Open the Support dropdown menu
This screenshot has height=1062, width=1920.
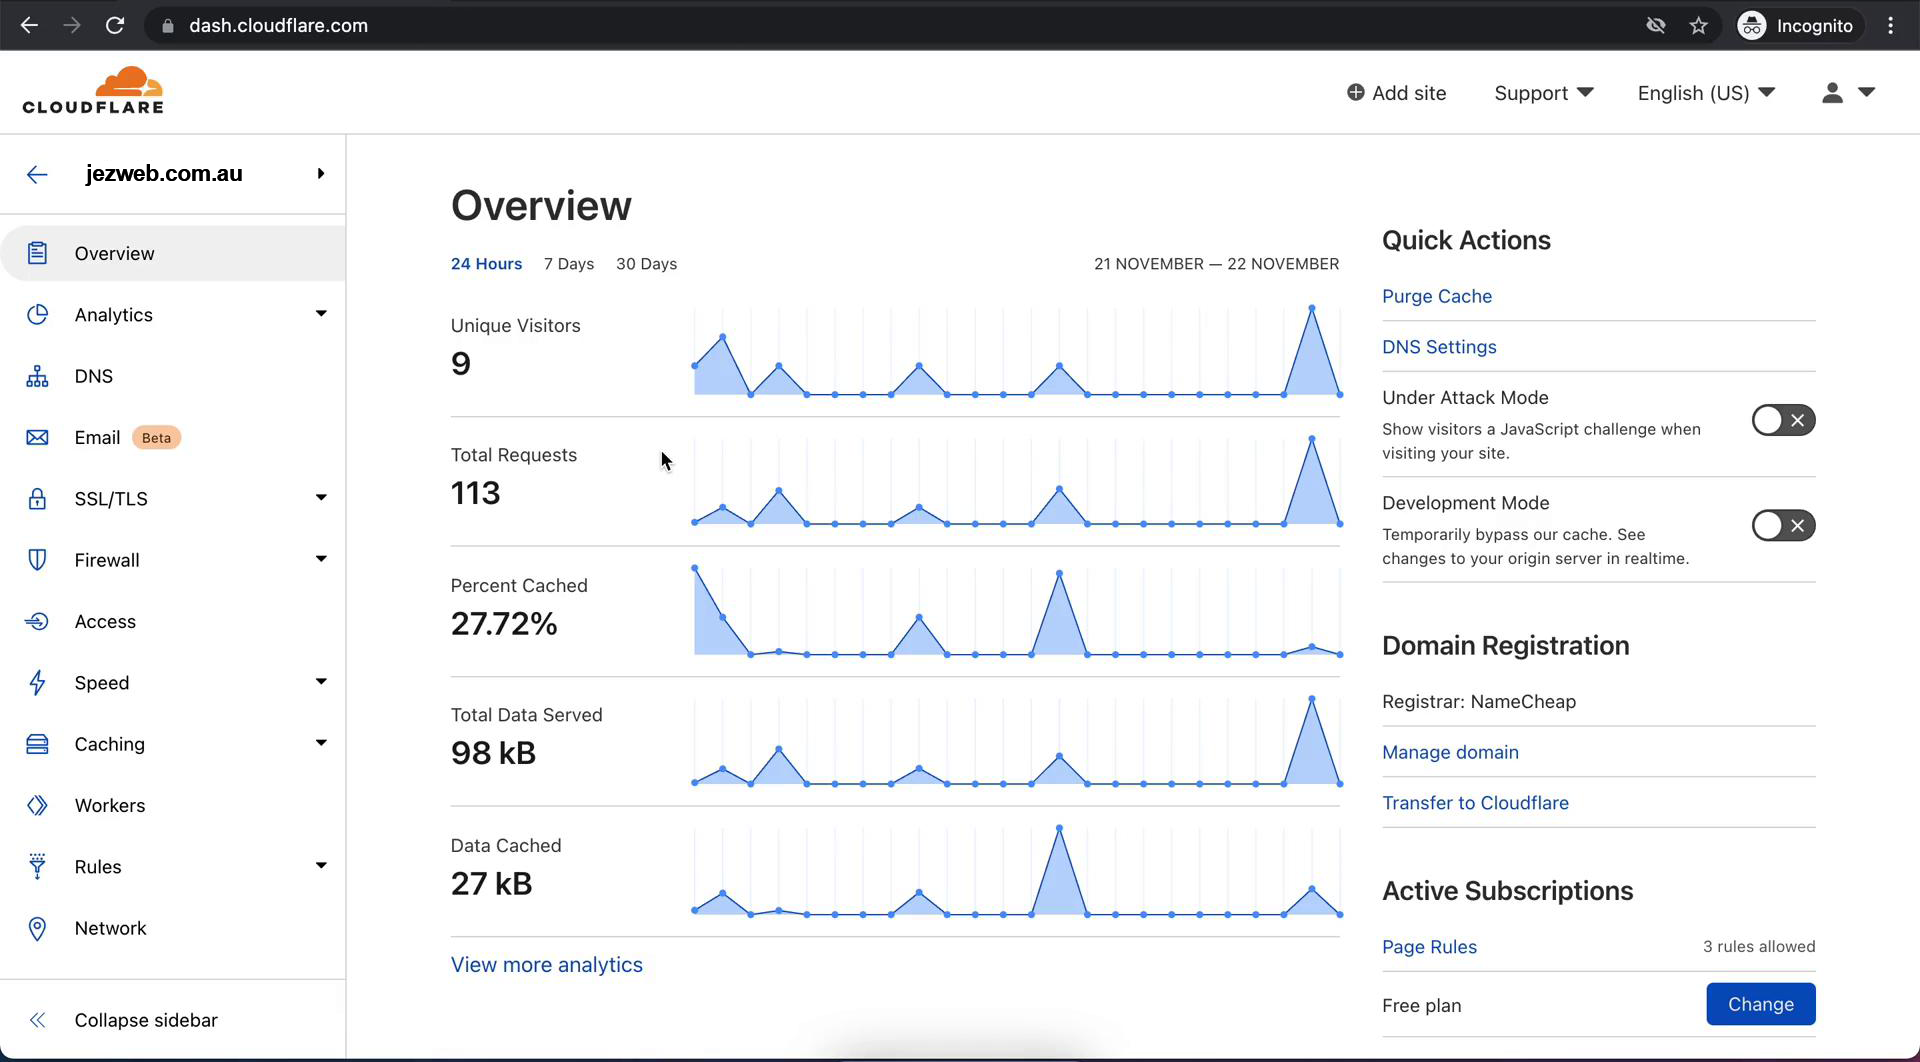1543,93
